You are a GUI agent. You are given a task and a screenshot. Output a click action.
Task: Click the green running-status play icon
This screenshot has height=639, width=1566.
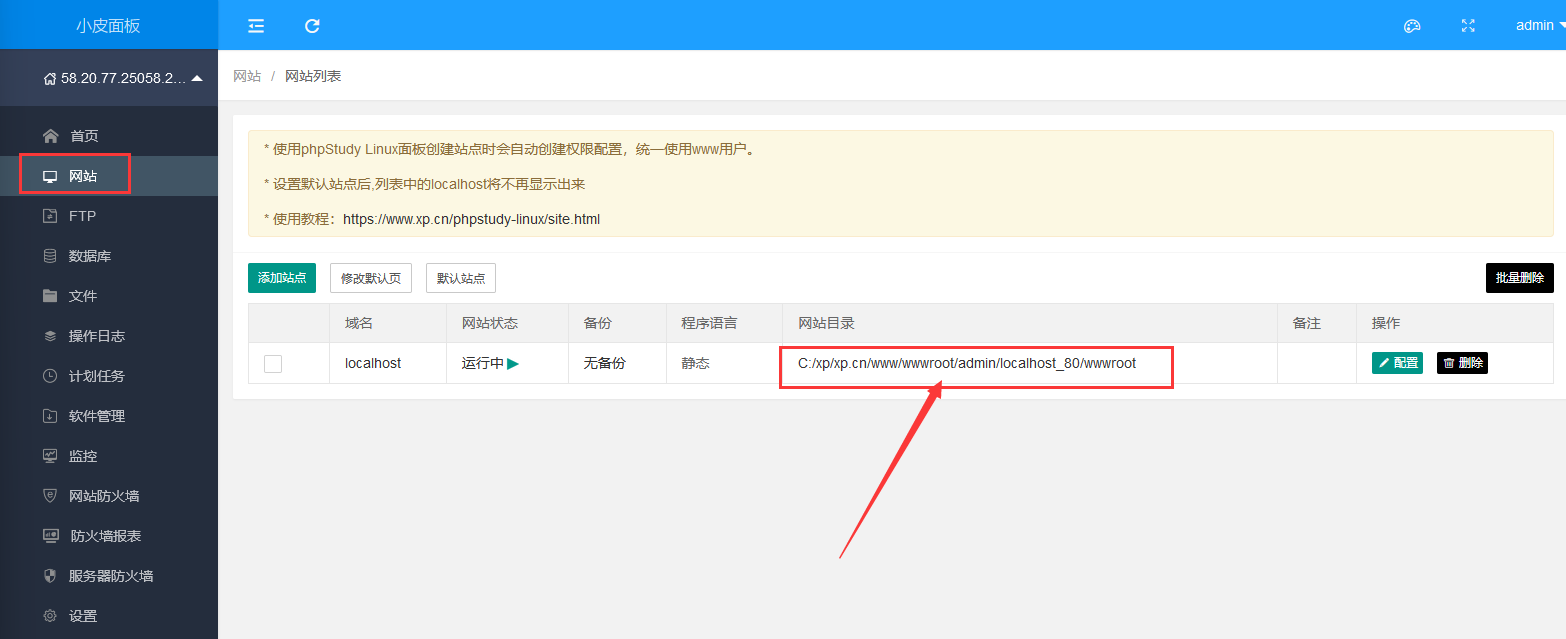[x=513, y=364]
